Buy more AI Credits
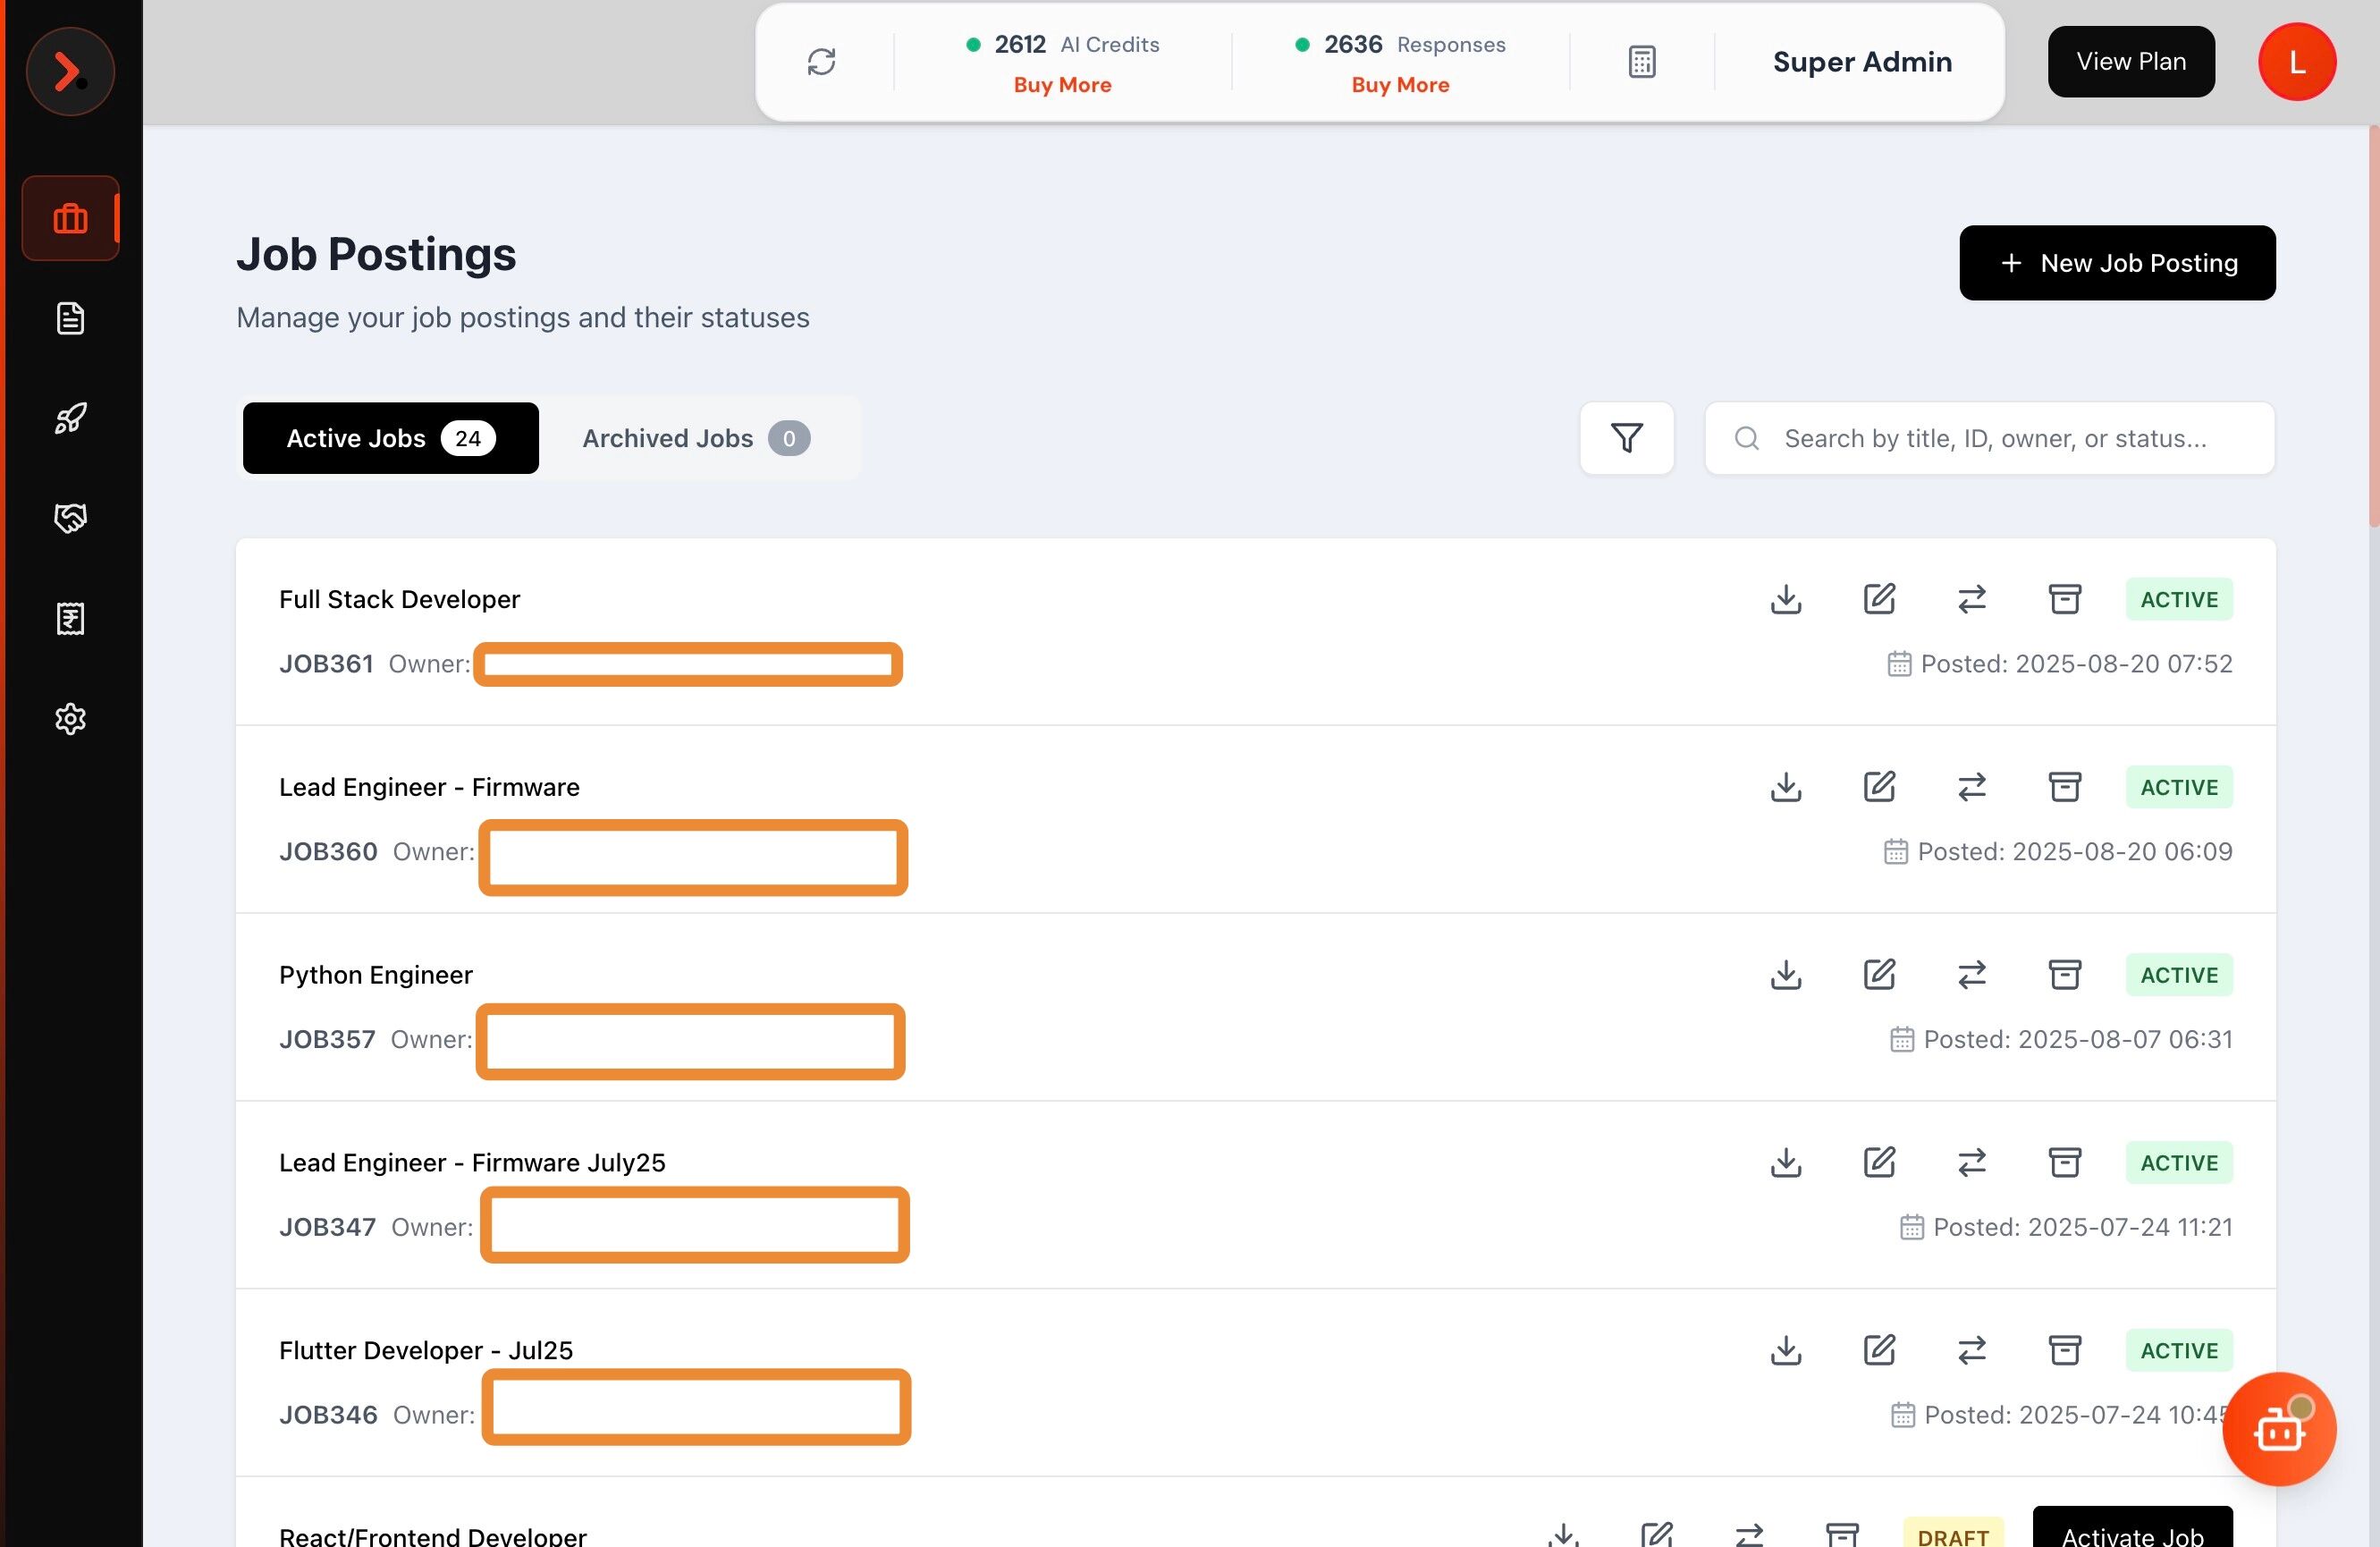Screen dimensions: 2380x1547 (1062, 84)
